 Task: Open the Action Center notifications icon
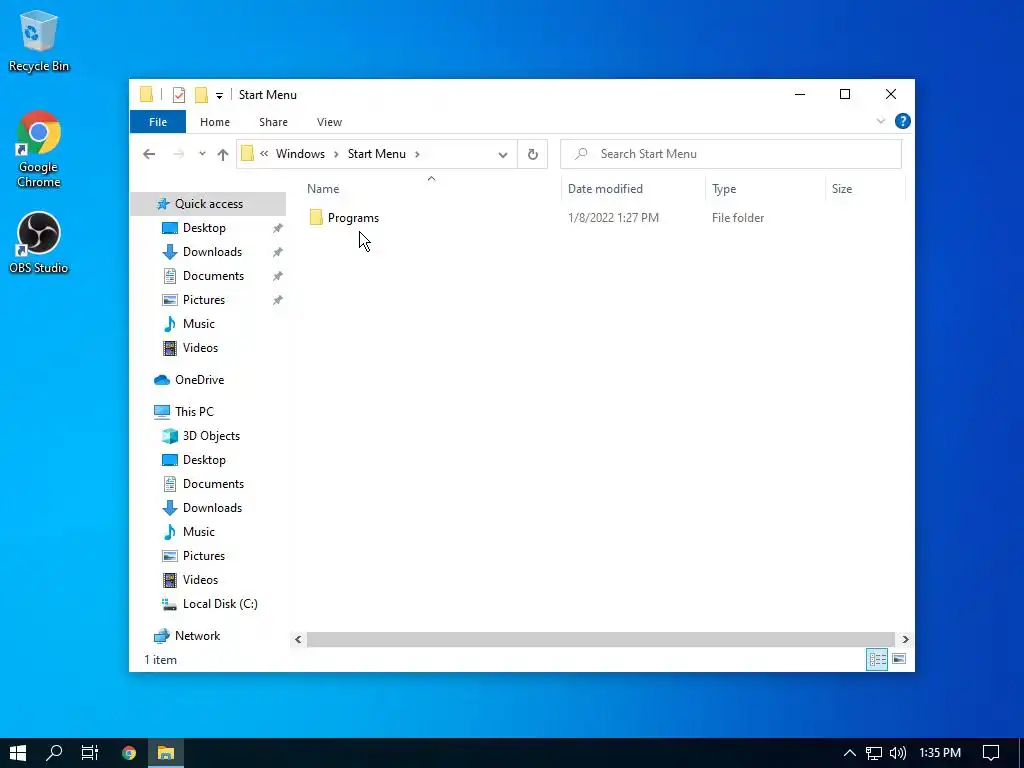991,753
